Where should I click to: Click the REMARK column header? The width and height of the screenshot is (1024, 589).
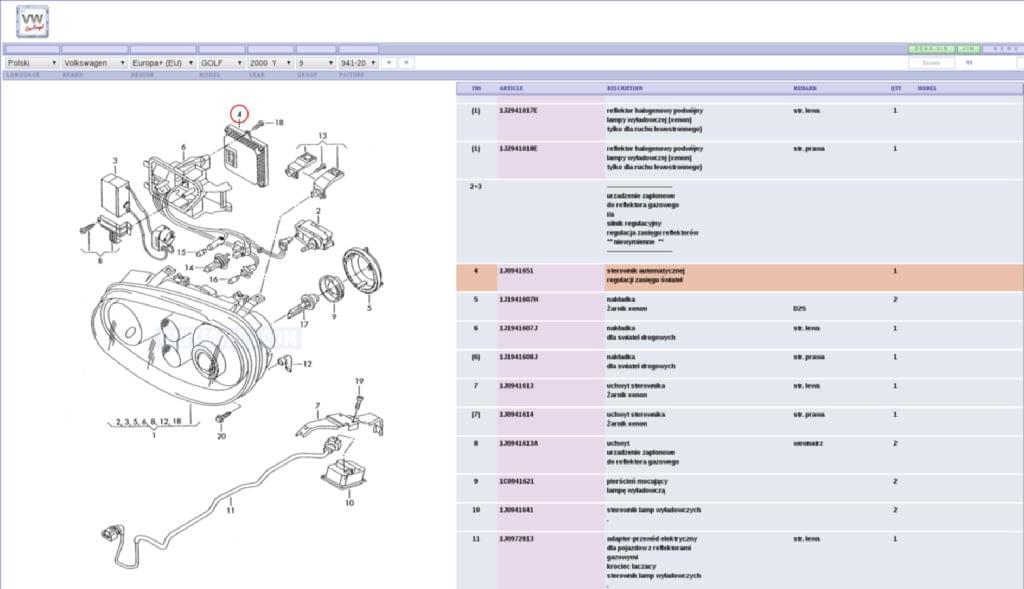pyautogui.click(x=805, y=88)
